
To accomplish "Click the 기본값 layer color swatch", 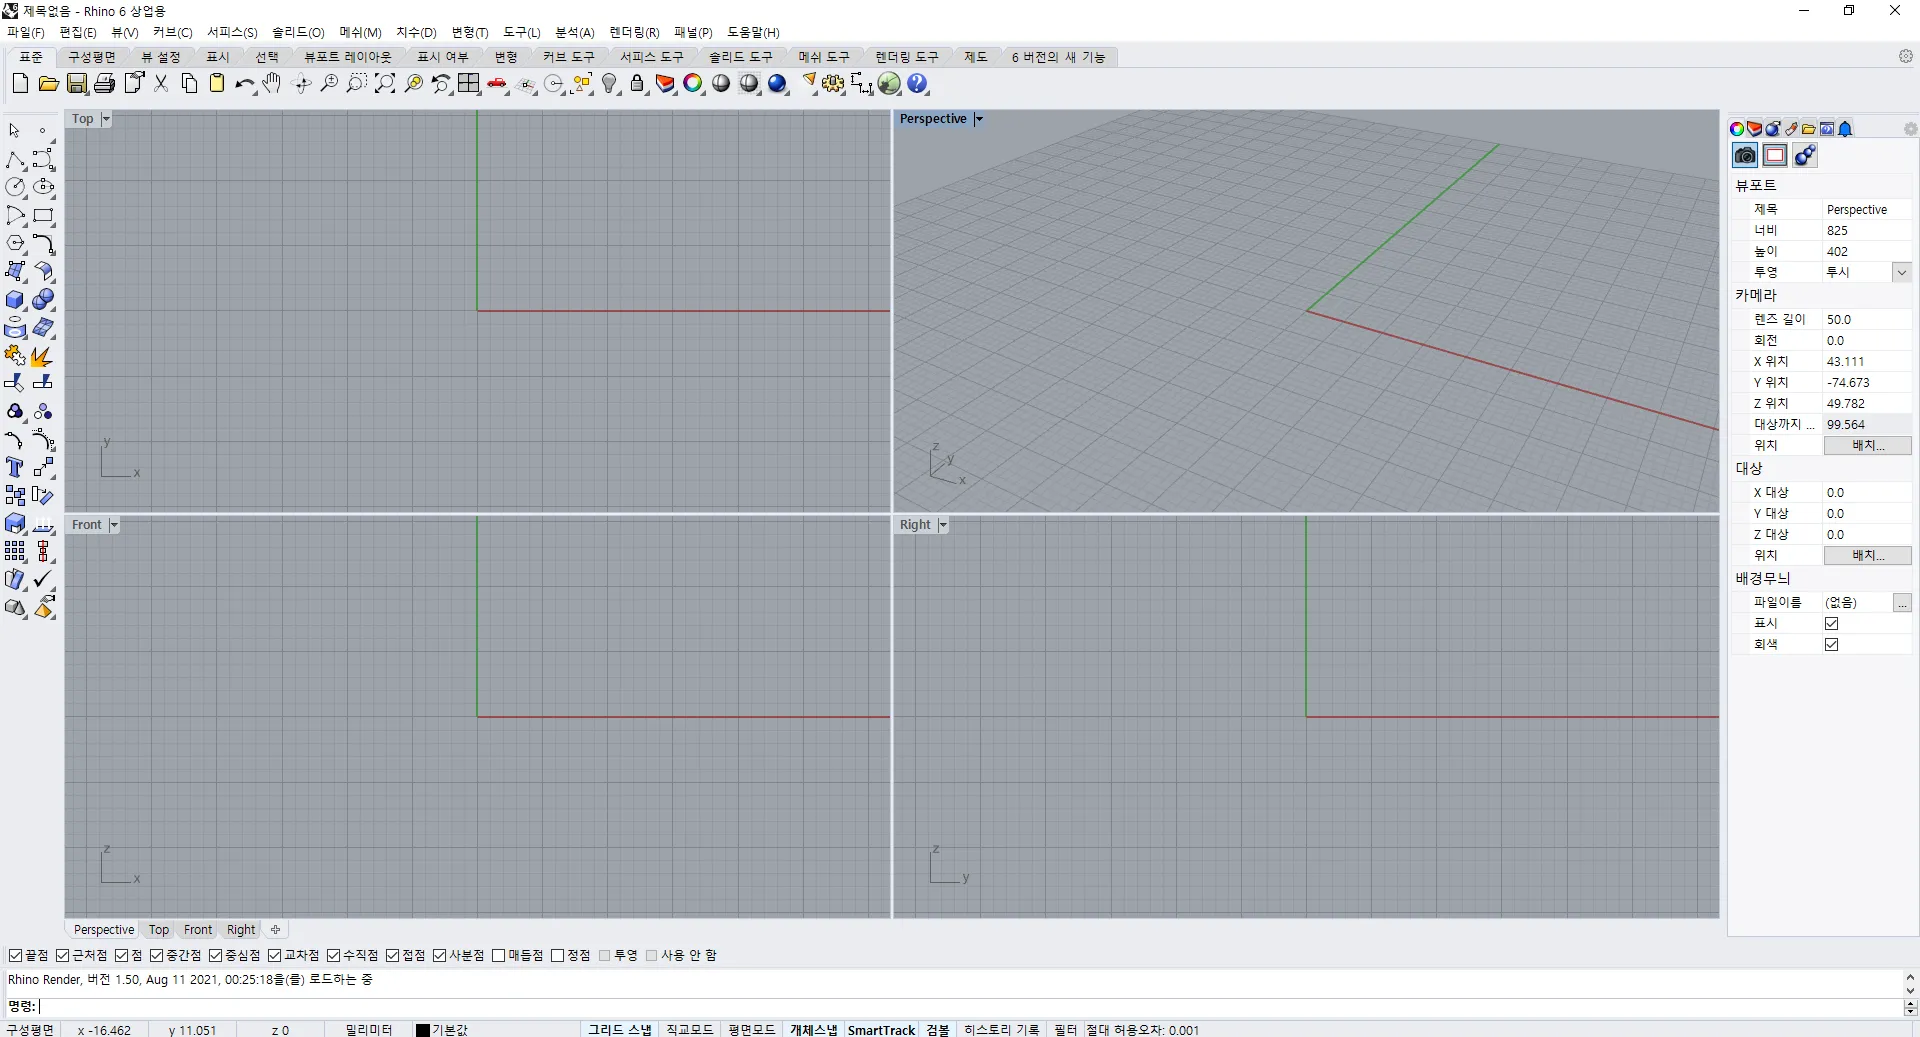I will pos(423,1030).
